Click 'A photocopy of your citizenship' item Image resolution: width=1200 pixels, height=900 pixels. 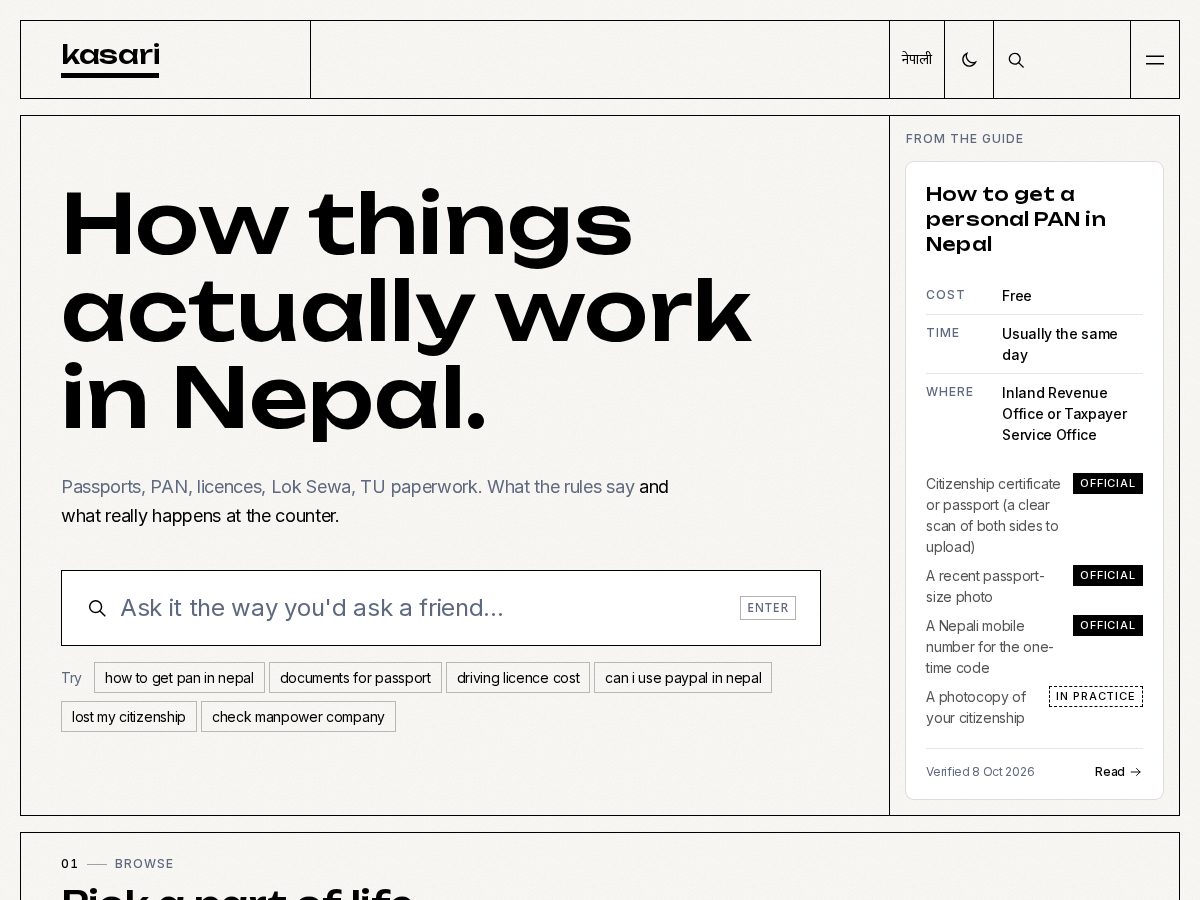(x=976, y=707)
